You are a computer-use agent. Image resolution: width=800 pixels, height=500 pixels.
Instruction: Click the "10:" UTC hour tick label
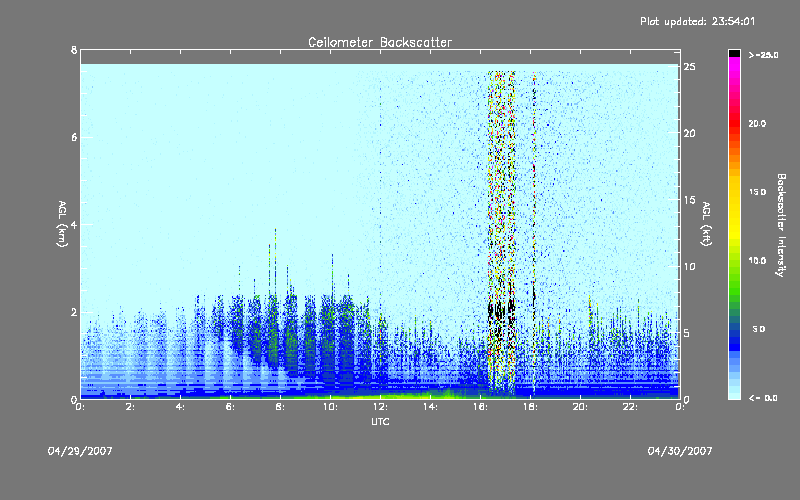coord(330,407)
